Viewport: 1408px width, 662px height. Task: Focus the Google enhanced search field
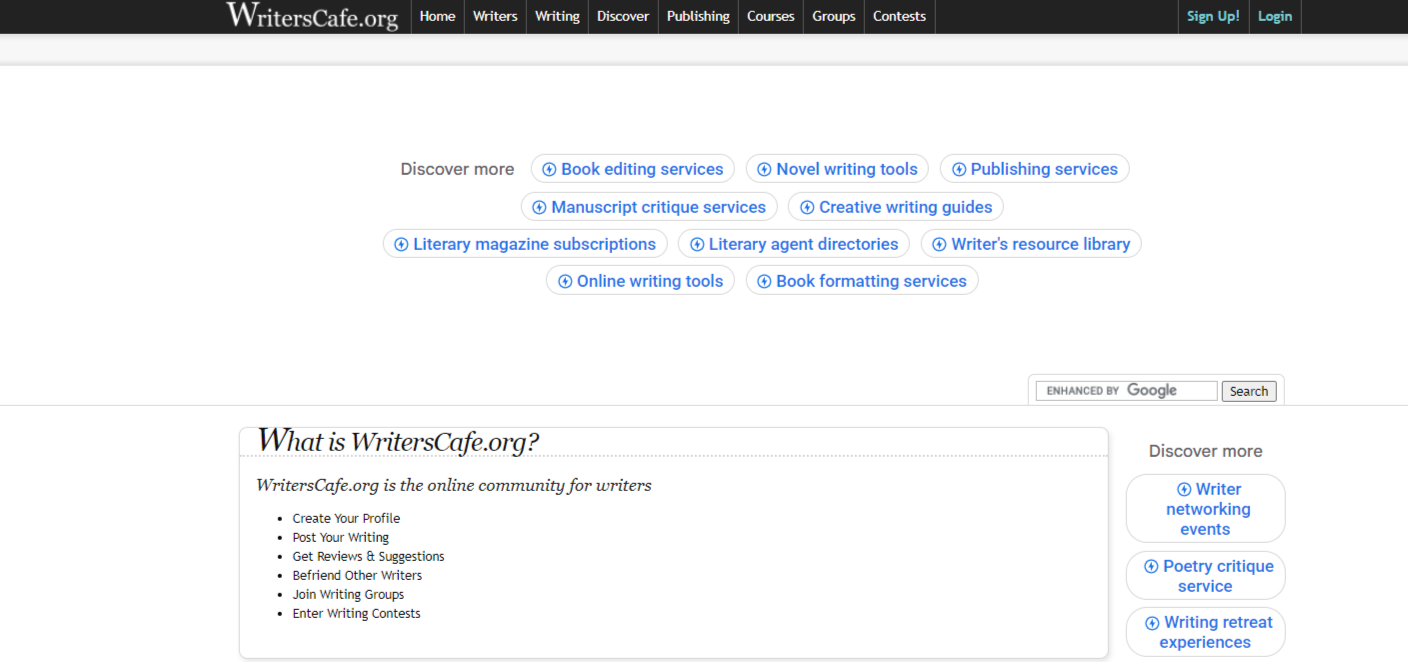[x=1126, y=391]
